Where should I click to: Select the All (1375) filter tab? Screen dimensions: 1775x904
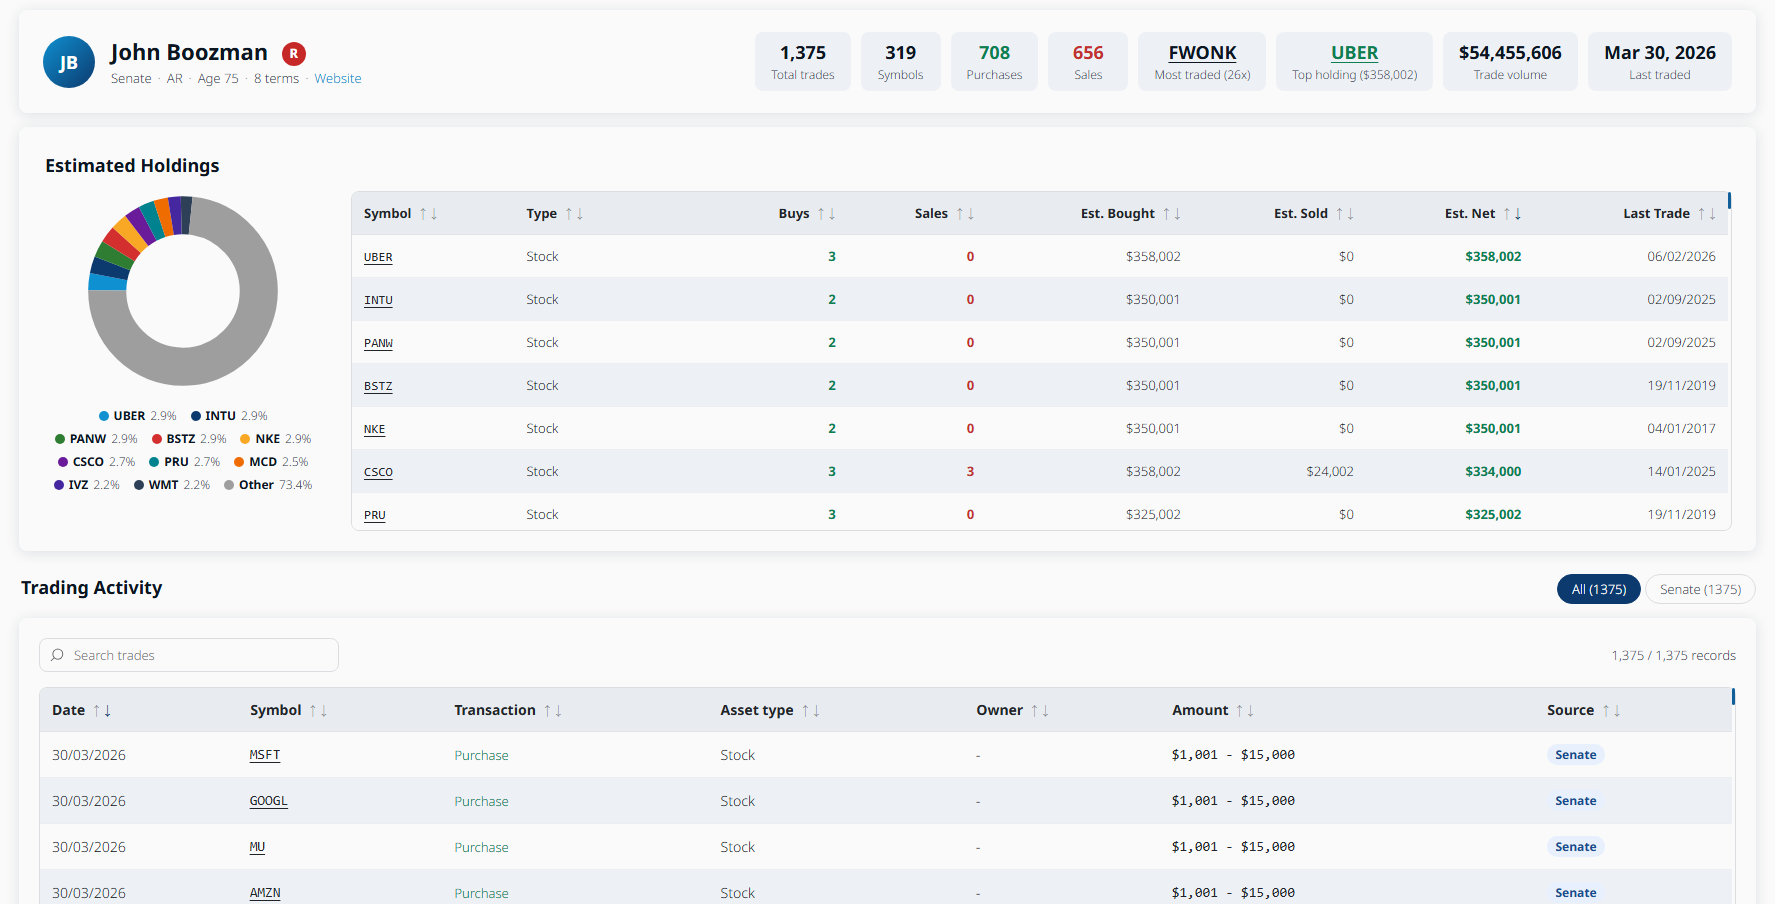click(x=1598, y=589)
